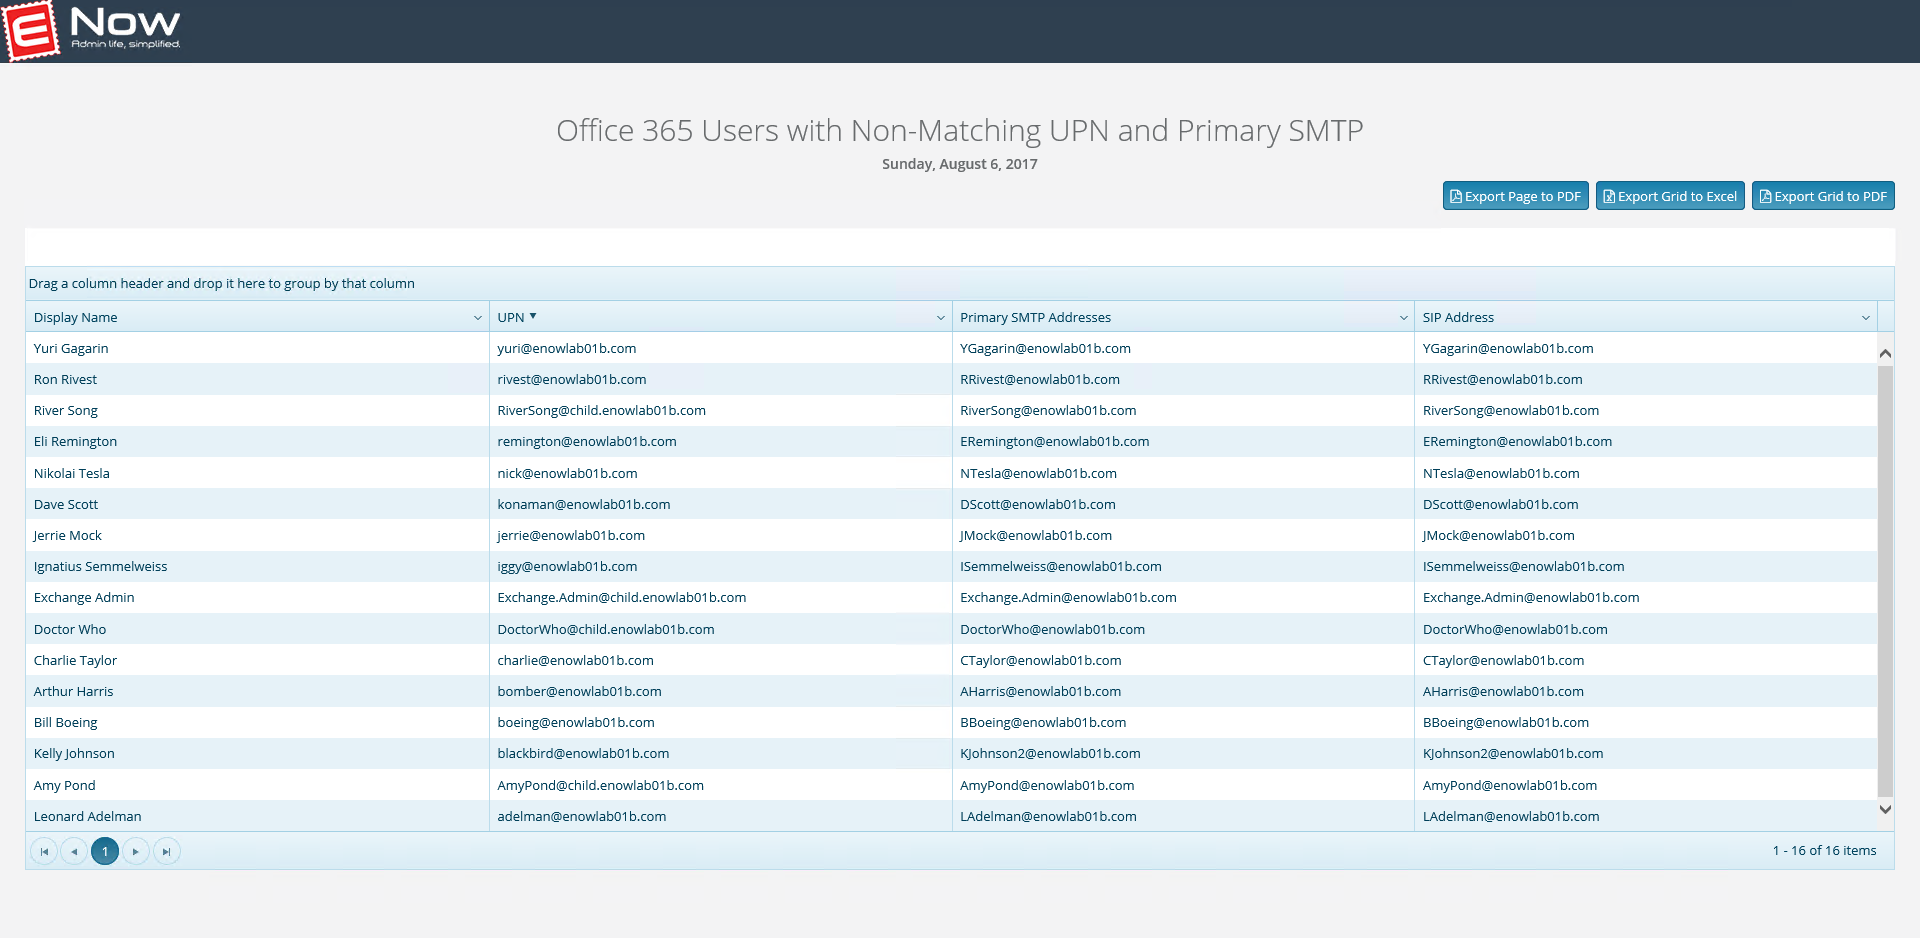Sort by the Display Name column header
The width and height of the screenshot is (1920, 938).
(x=76, y=318)
